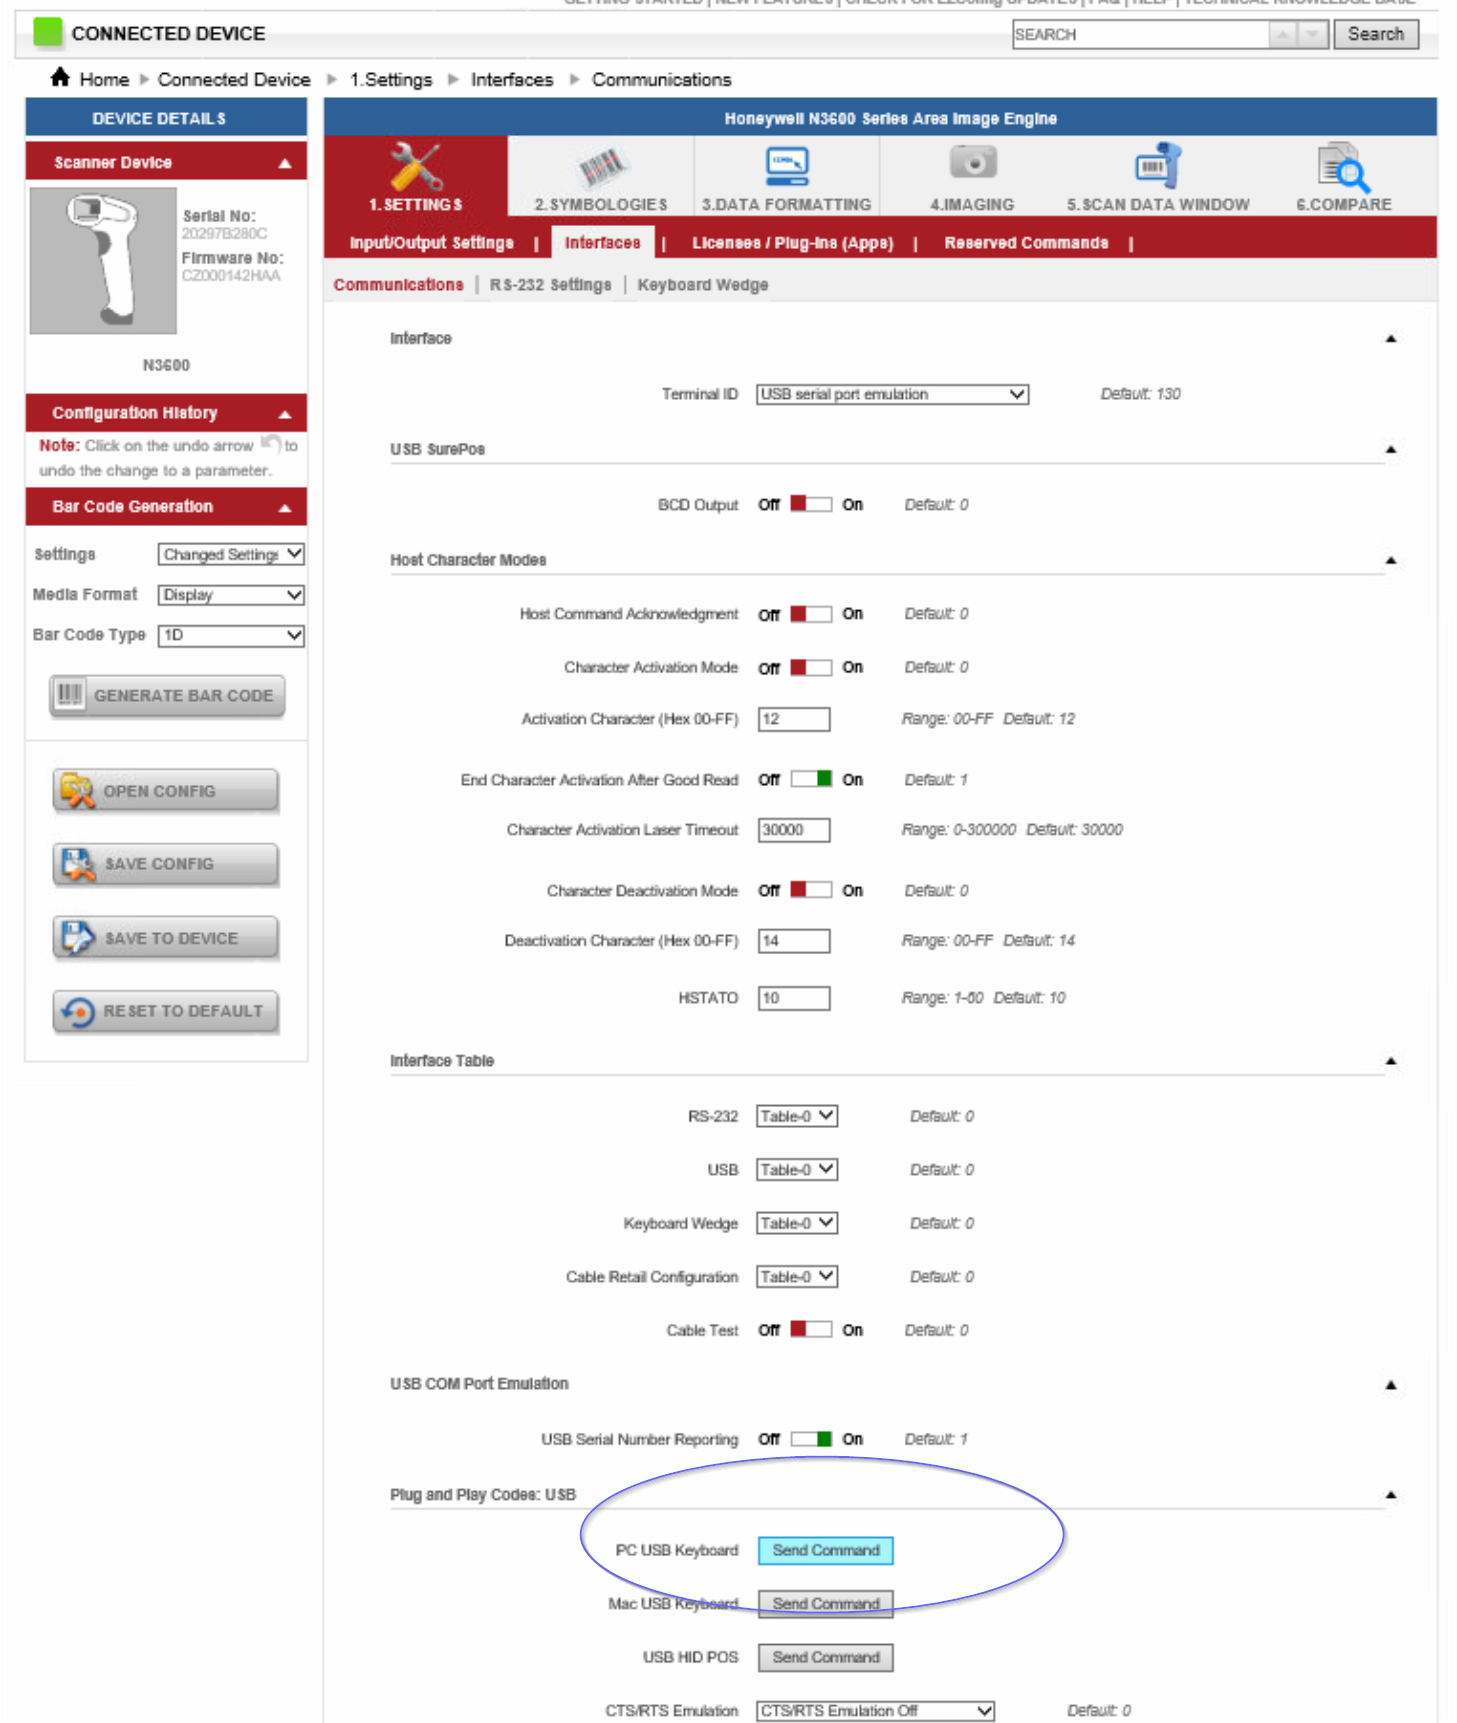The width and height of the screenshot is (1457, 1723).
Task: Collapse the USB SurePos section
Action: coord(1390,450)
